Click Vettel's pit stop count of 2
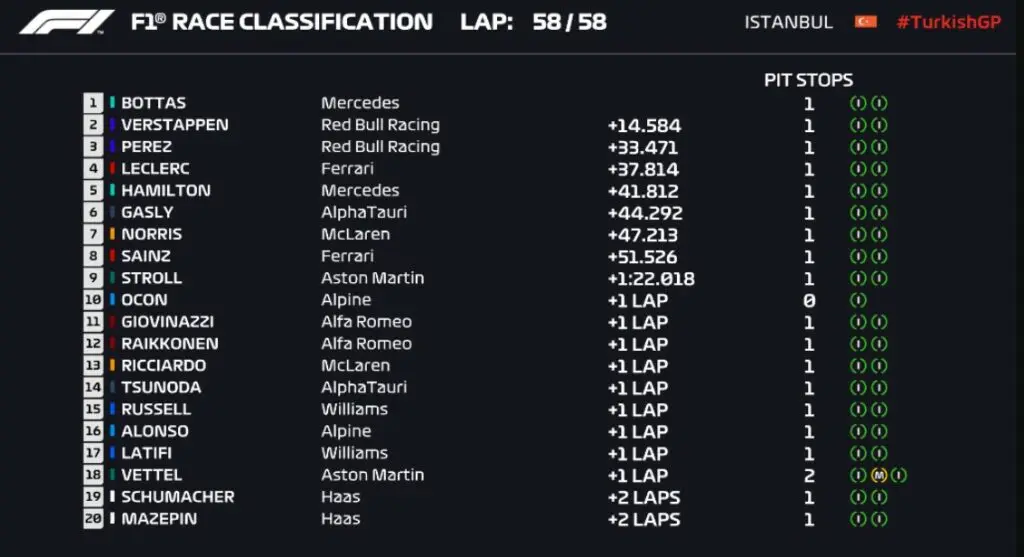The width and height of the screenshot is (1024, 557). 809,475
